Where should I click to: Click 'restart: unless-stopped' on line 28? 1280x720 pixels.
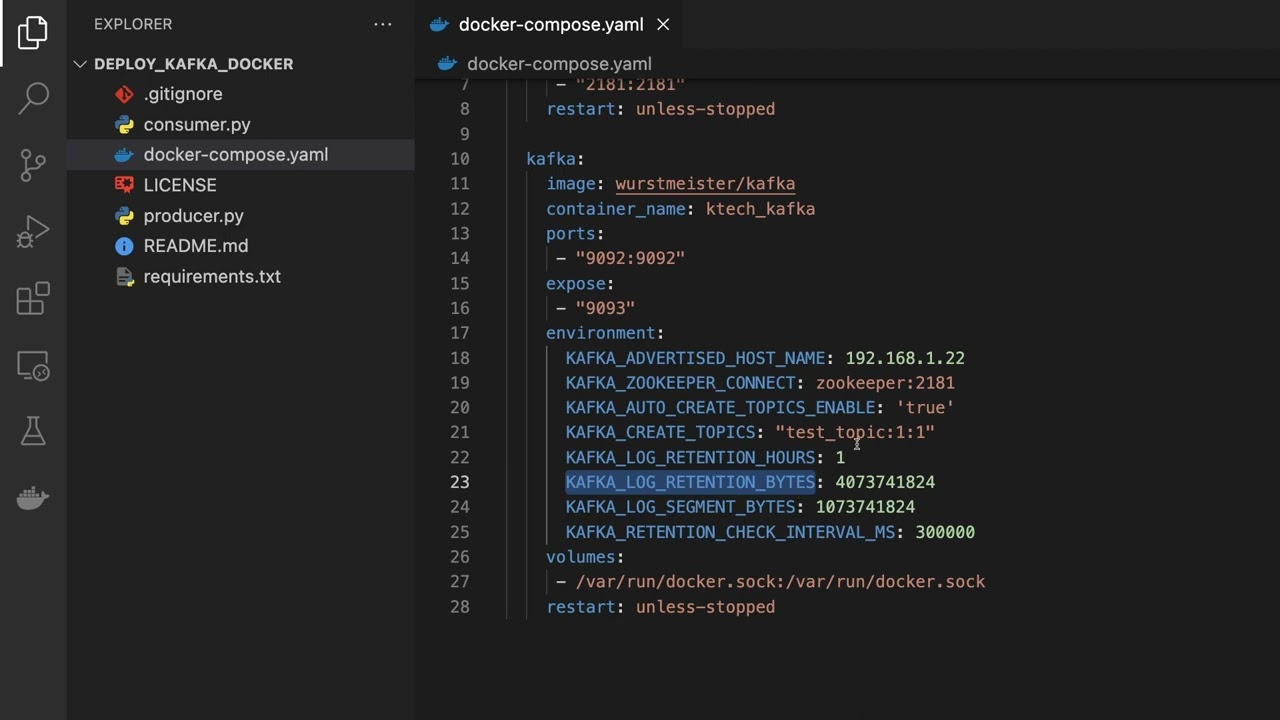(660, 607)
